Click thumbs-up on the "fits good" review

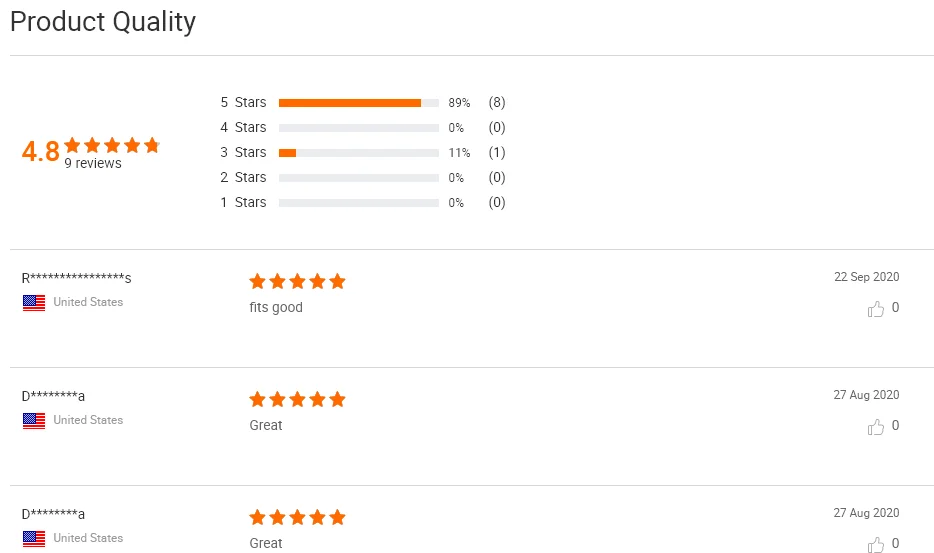coord(876,309)
